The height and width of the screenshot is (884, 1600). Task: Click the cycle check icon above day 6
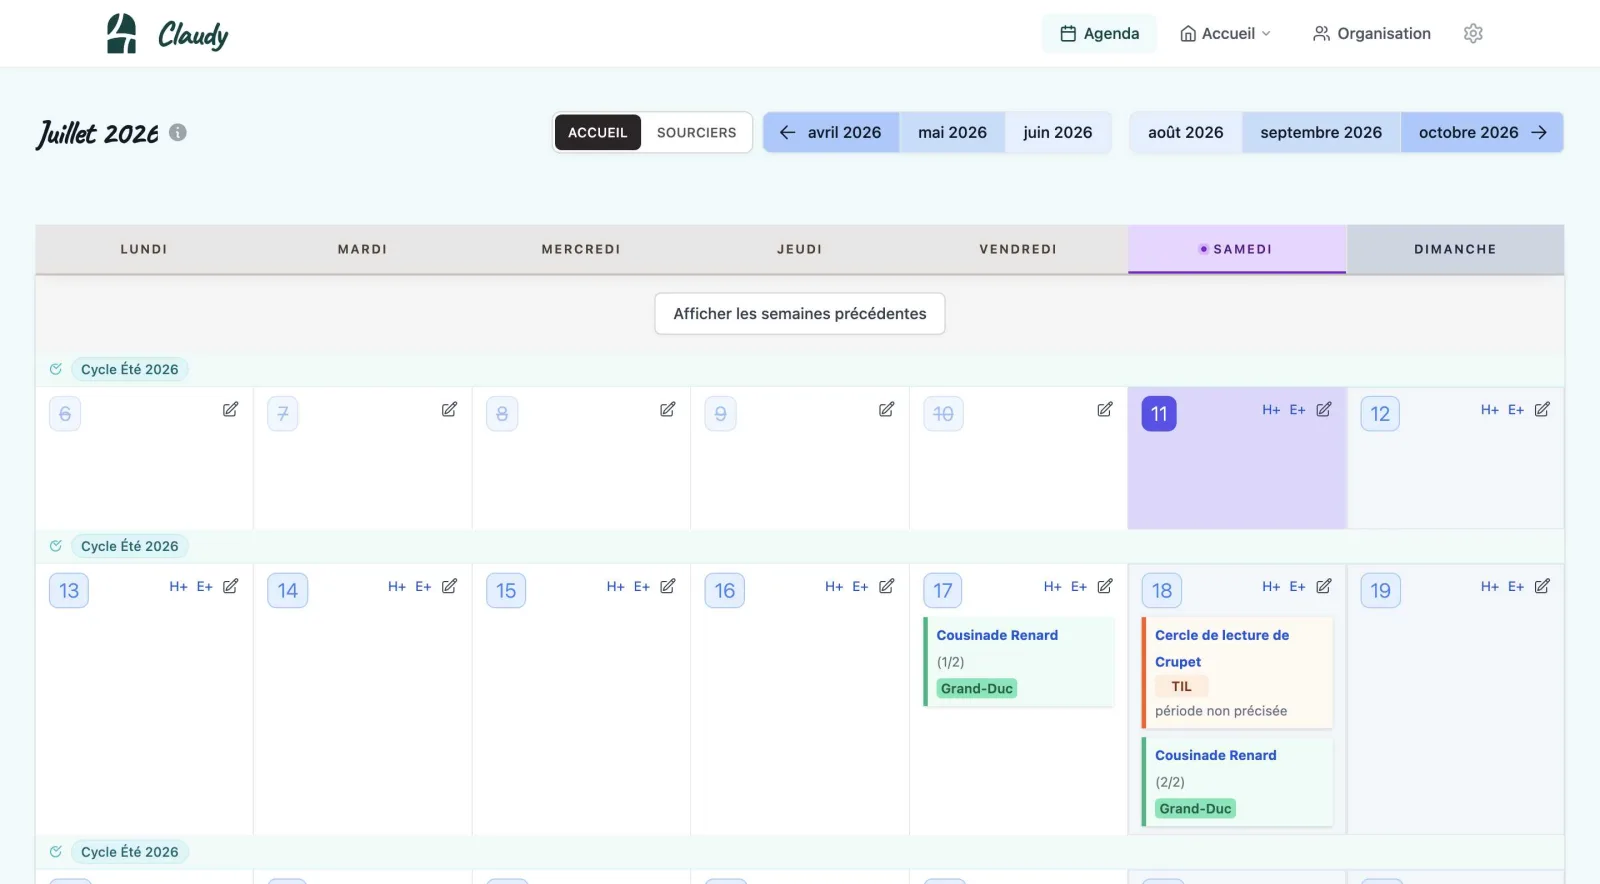(x=56, y=369)
